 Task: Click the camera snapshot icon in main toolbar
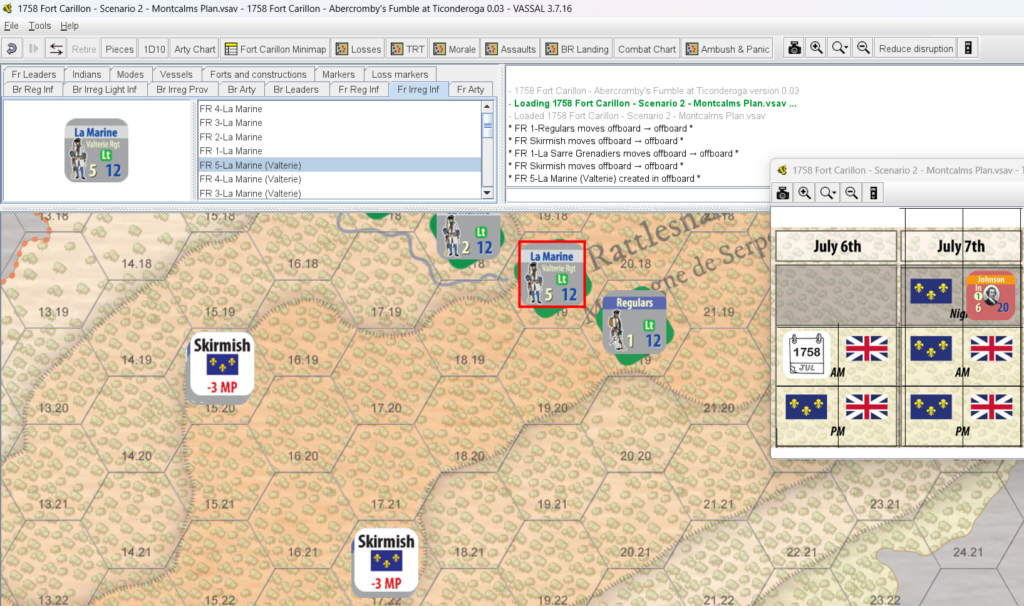tap(794, 48)
